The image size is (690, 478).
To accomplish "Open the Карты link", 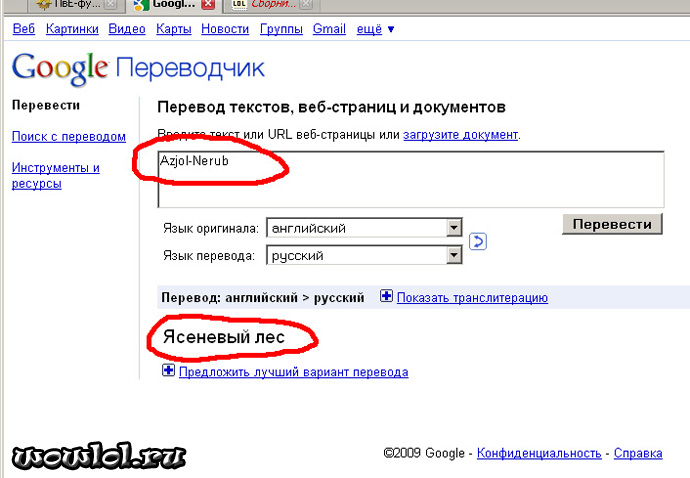I will [x=174, y=29].
